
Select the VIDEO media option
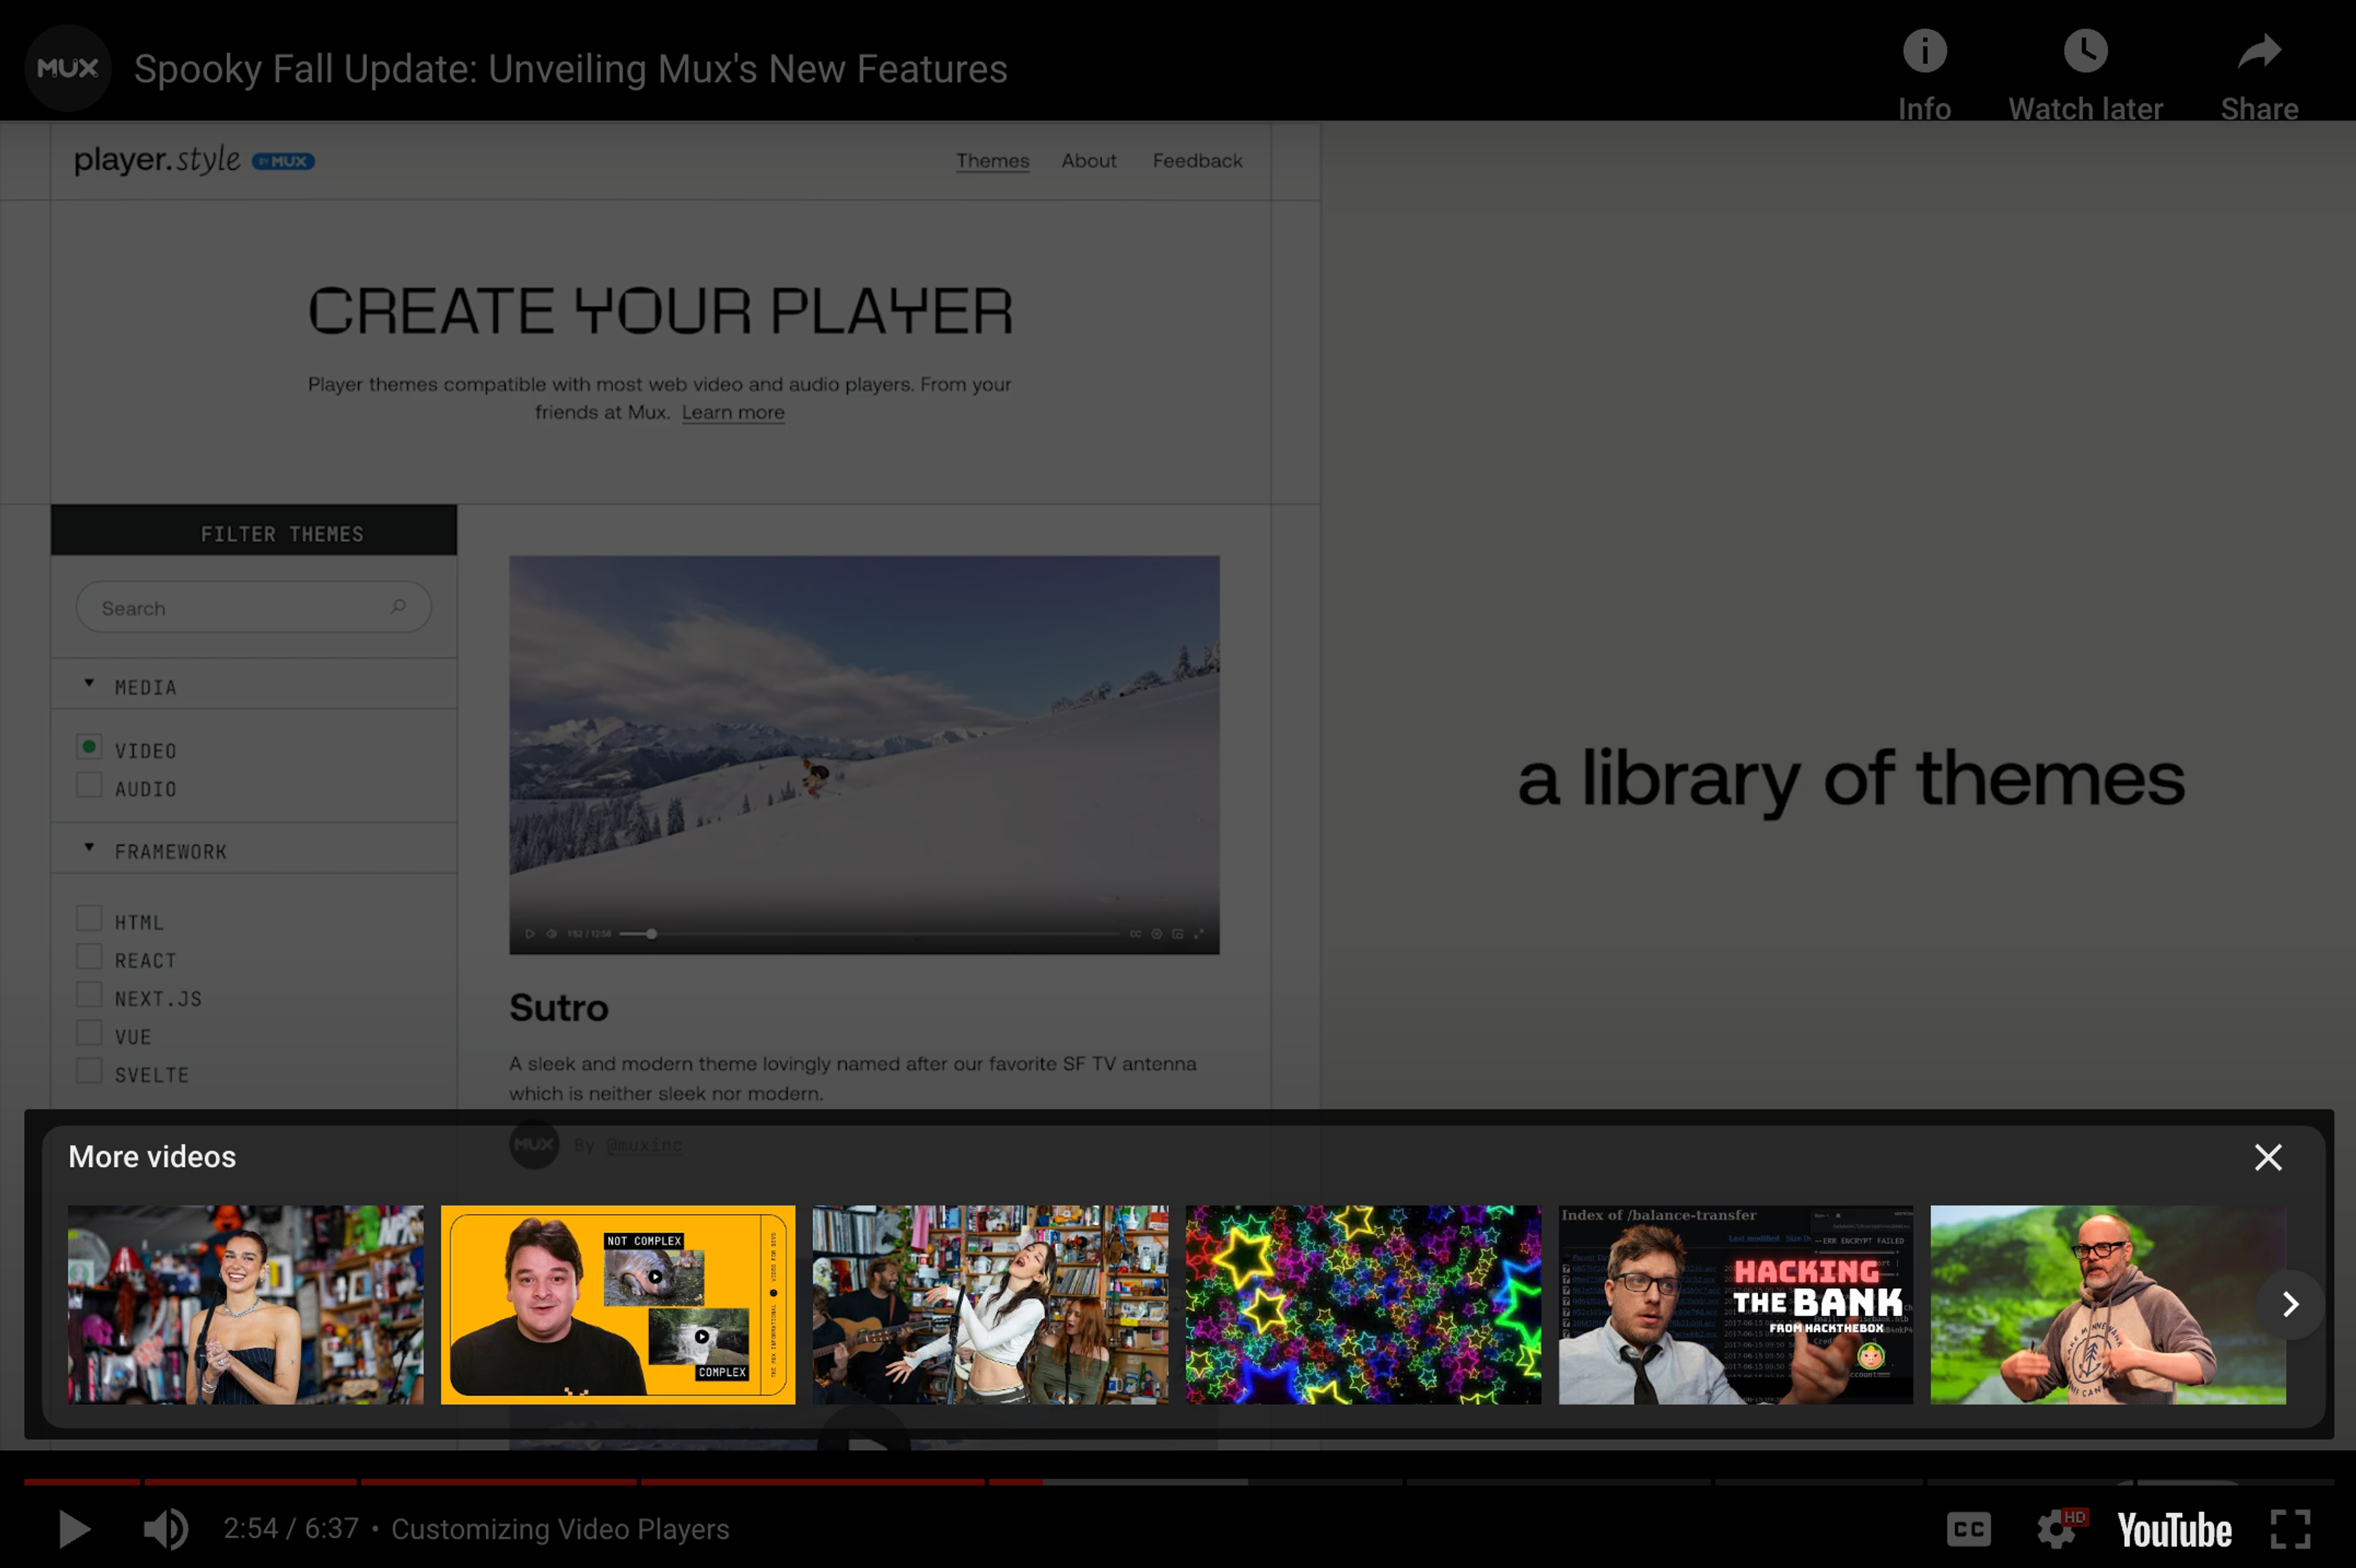(x=89, y=747)
